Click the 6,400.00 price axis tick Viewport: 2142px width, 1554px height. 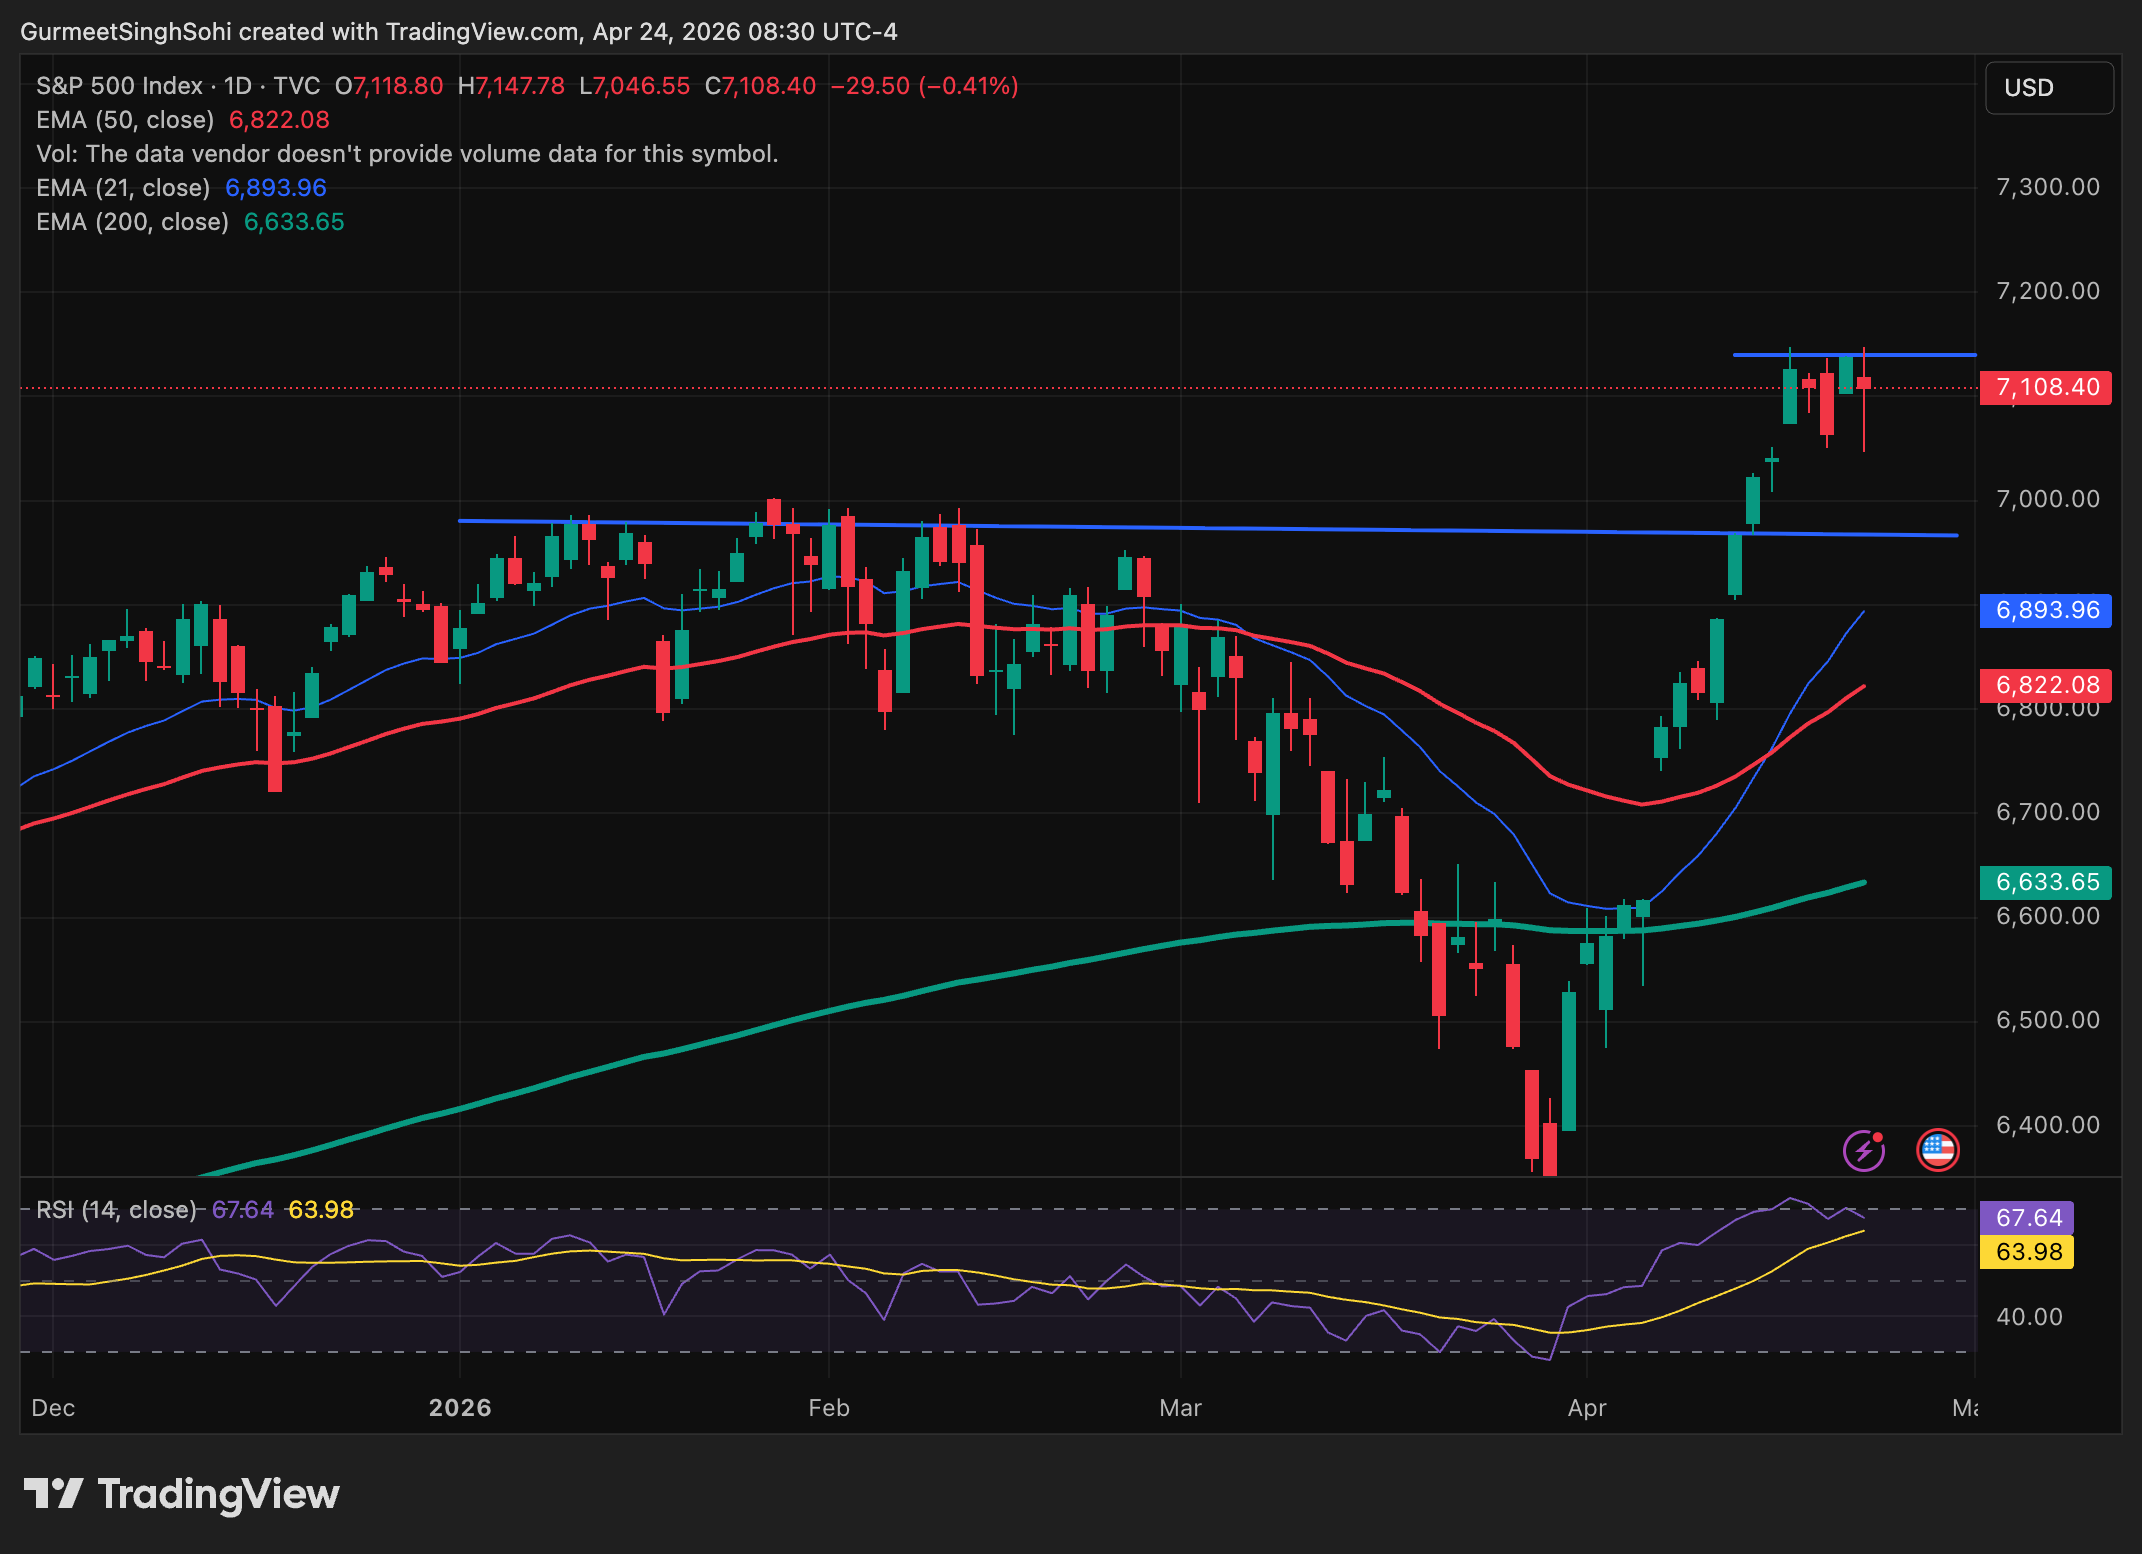(x=2048, y=1125)
